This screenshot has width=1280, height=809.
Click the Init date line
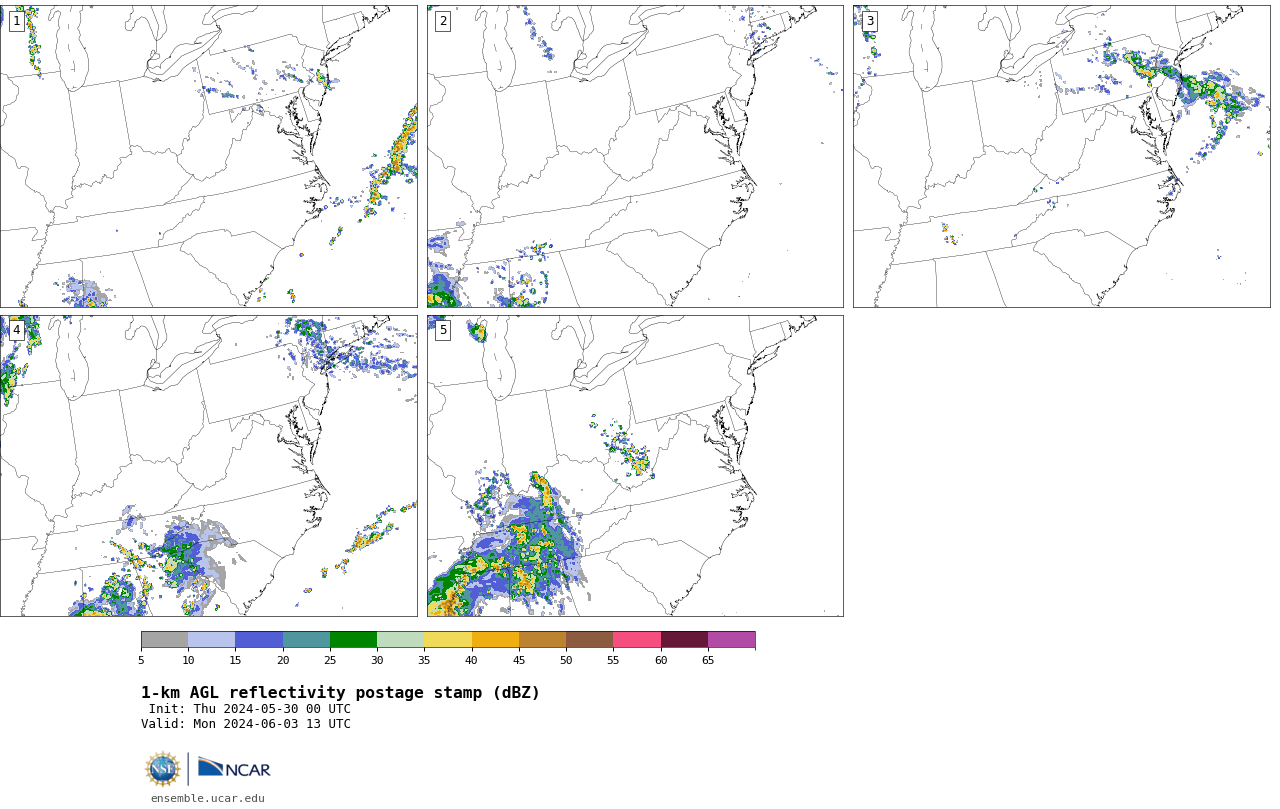250,709
